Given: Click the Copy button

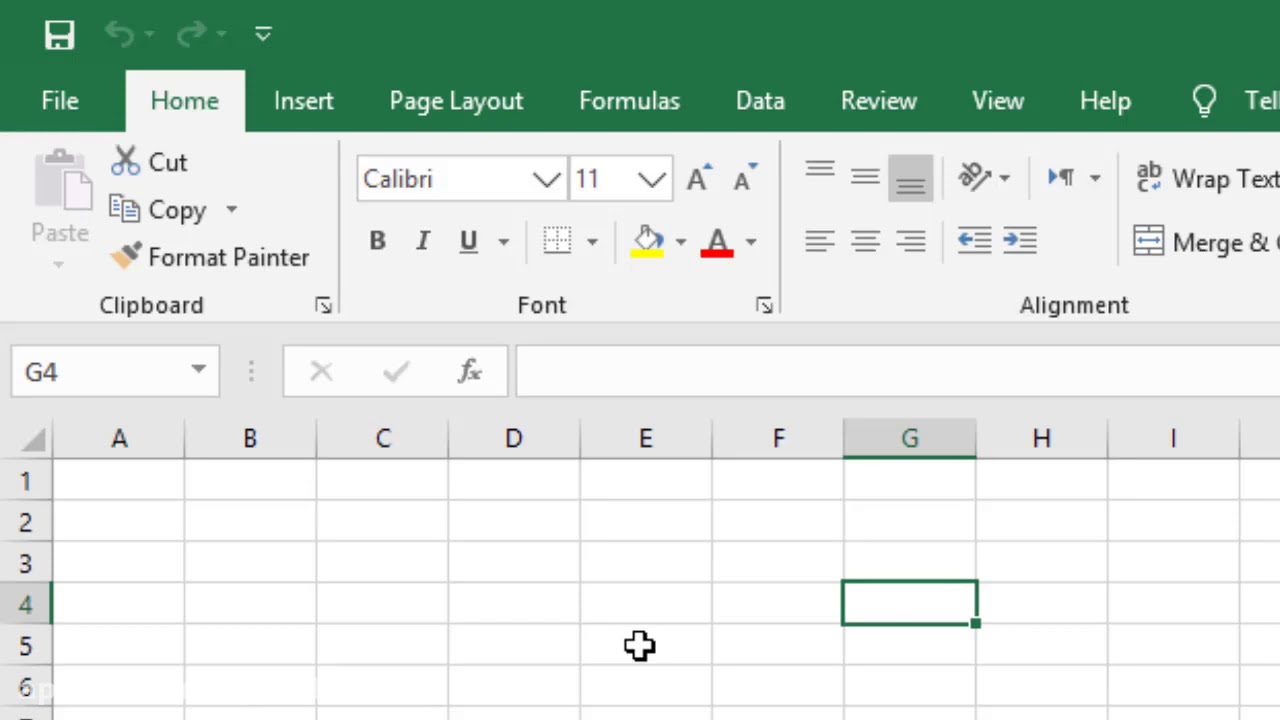Looking at the screenshot, I should point(157,210).
